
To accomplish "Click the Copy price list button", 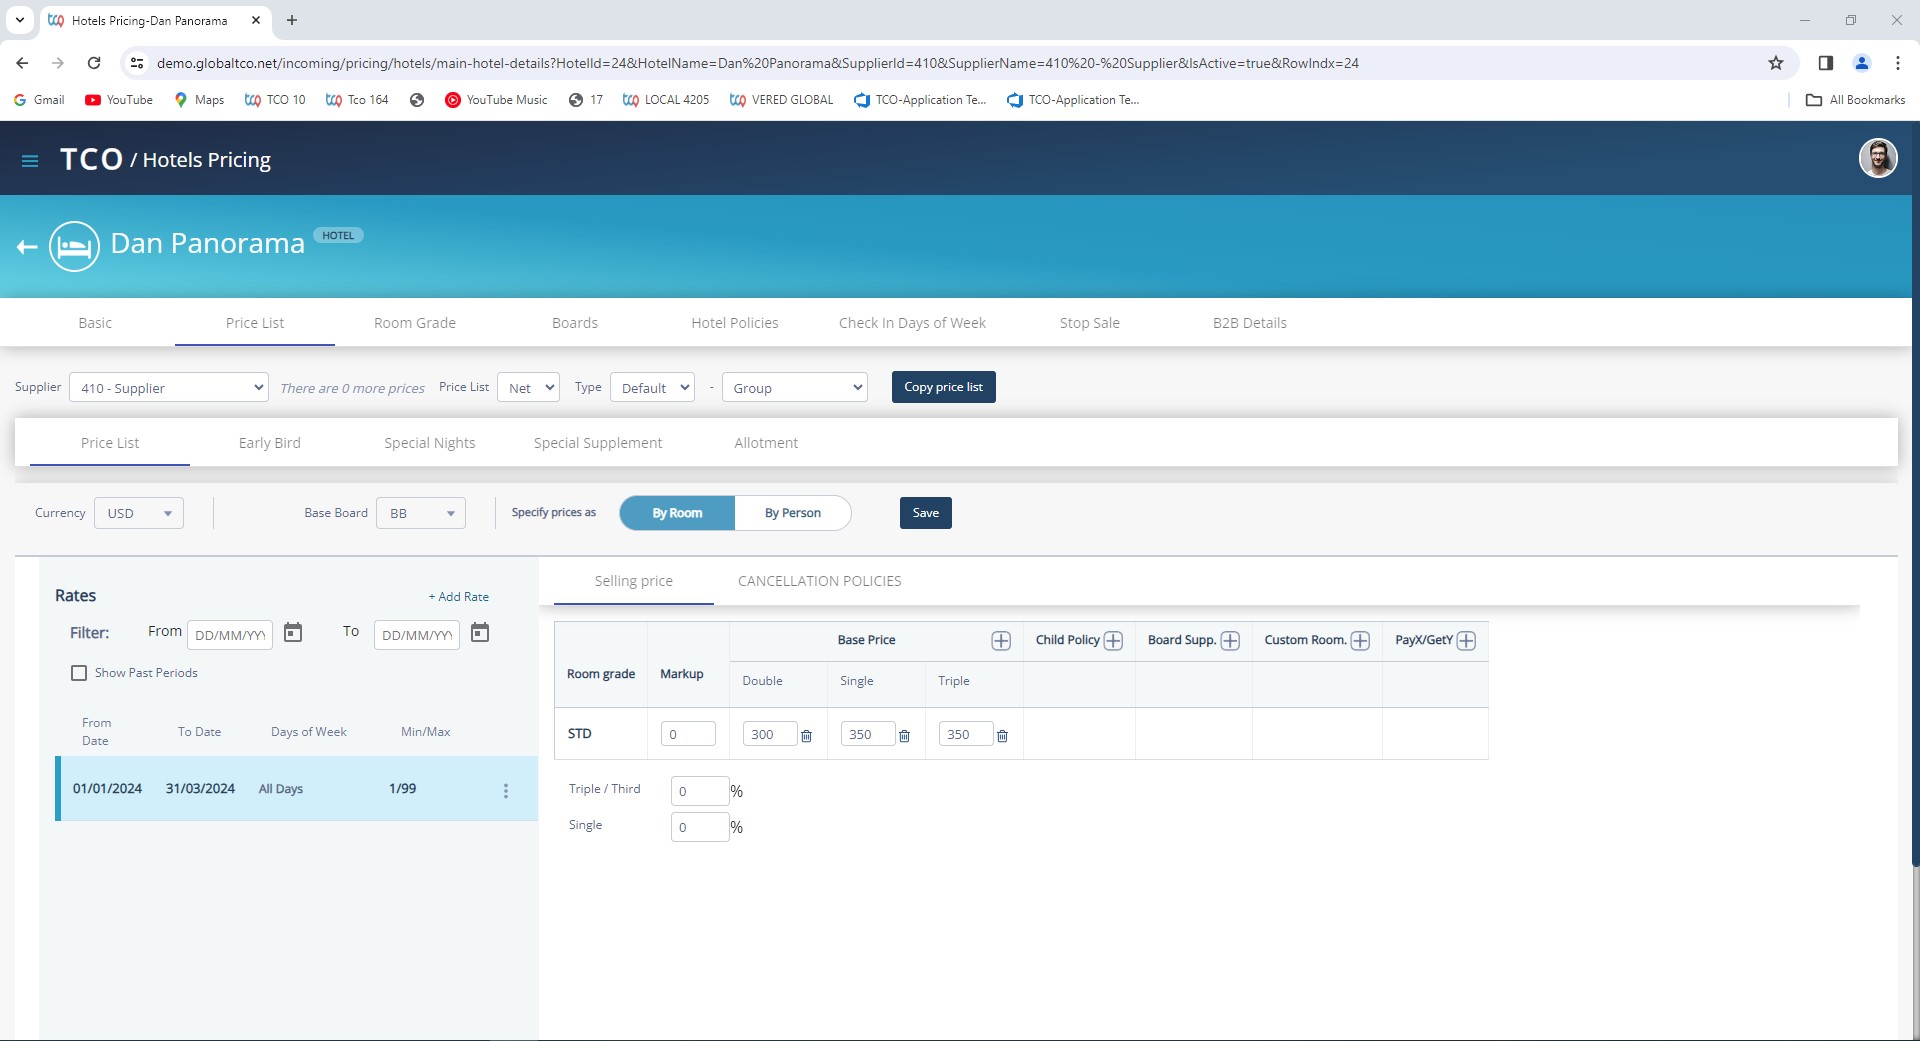I will click(944, 387).
